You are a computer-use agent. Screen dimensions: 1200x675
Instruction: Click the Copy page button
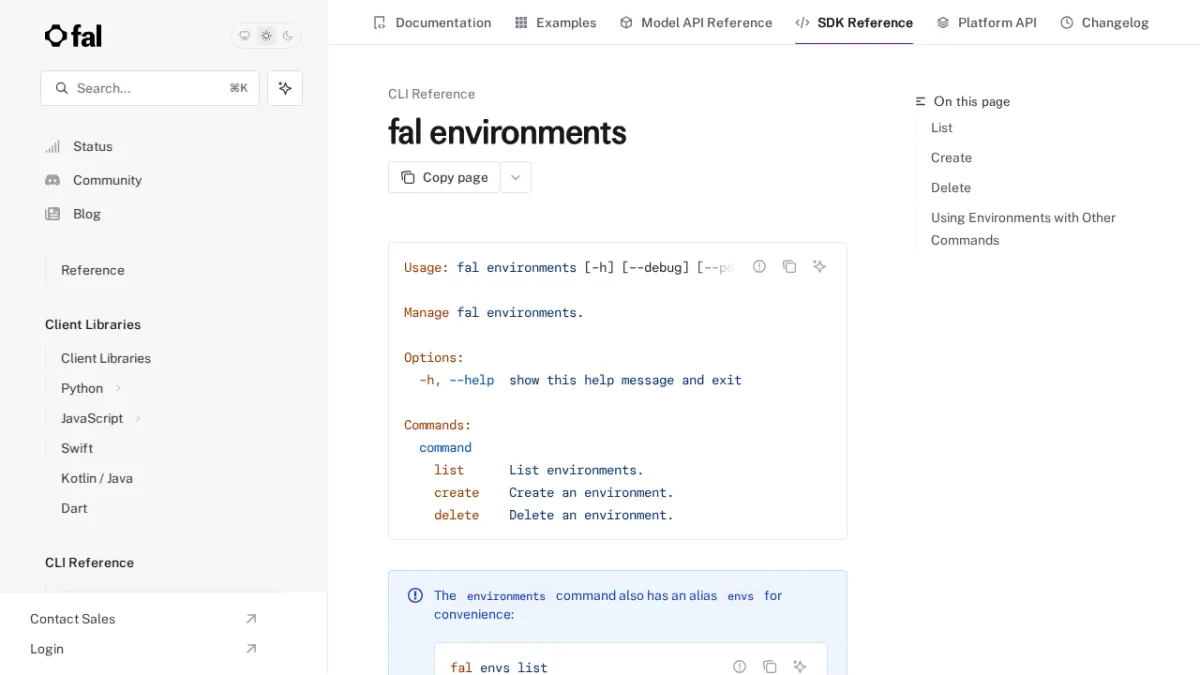click(x=444, y=177)
